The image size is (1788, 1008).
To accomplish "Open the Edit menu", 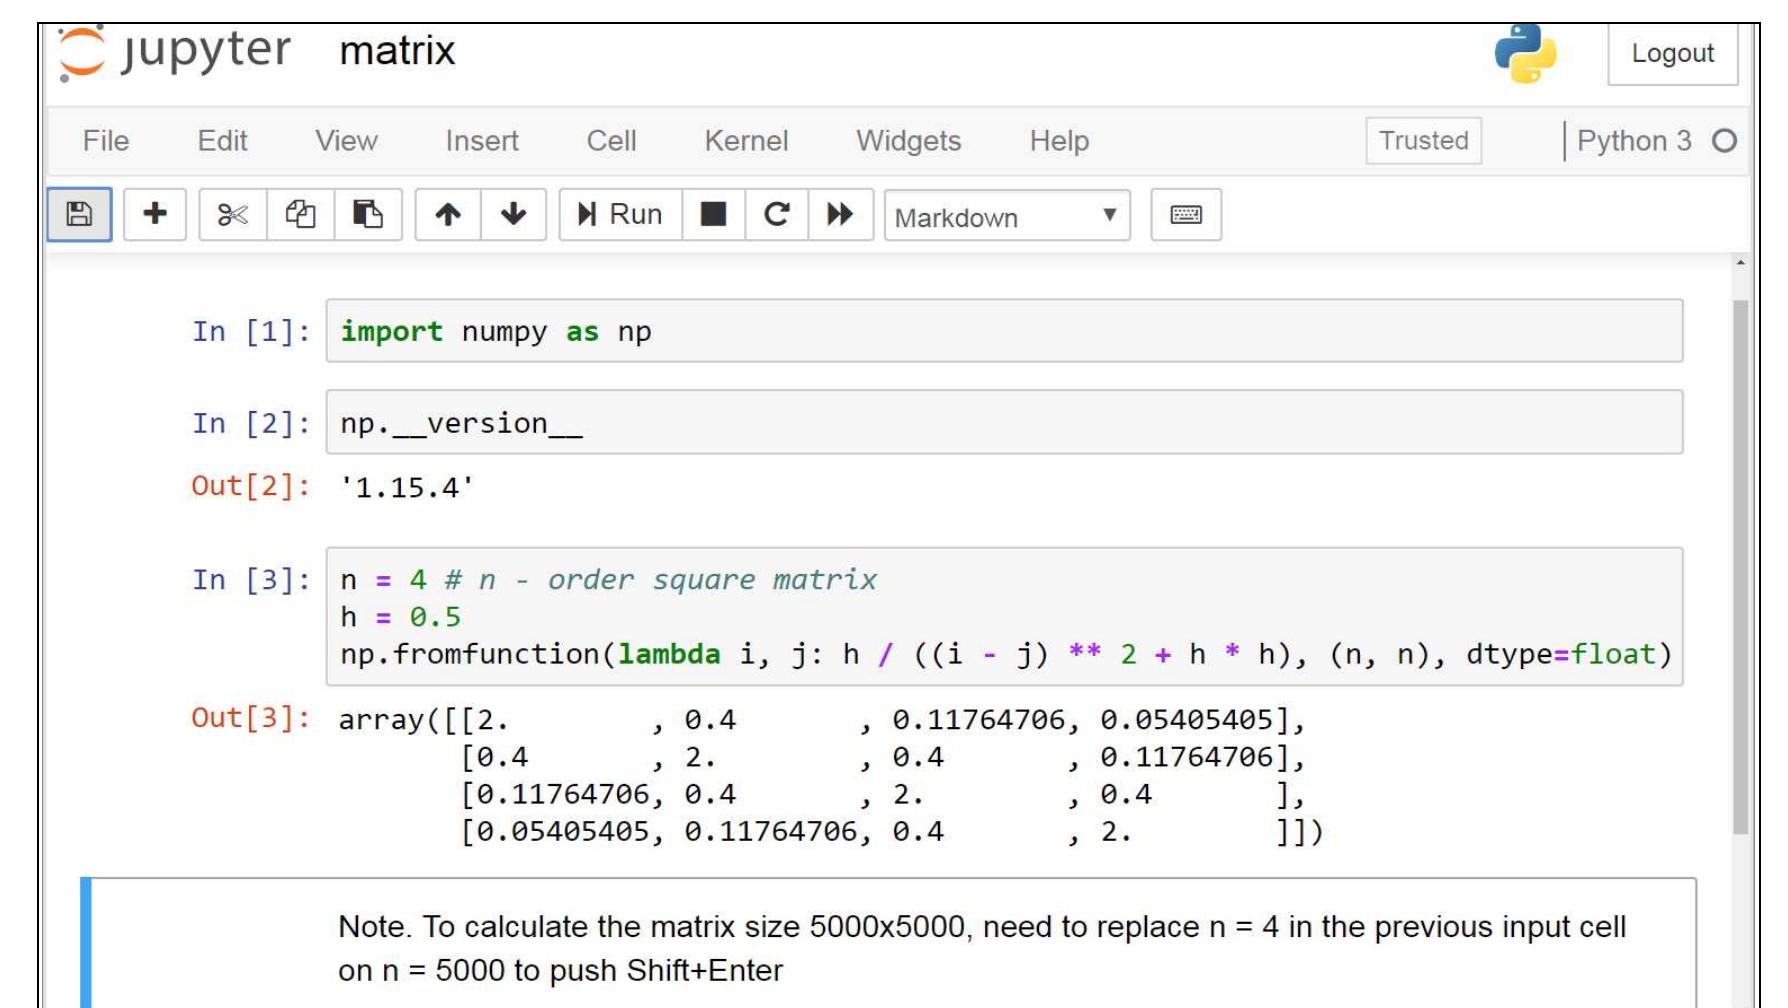I will (x=222, y=141).
